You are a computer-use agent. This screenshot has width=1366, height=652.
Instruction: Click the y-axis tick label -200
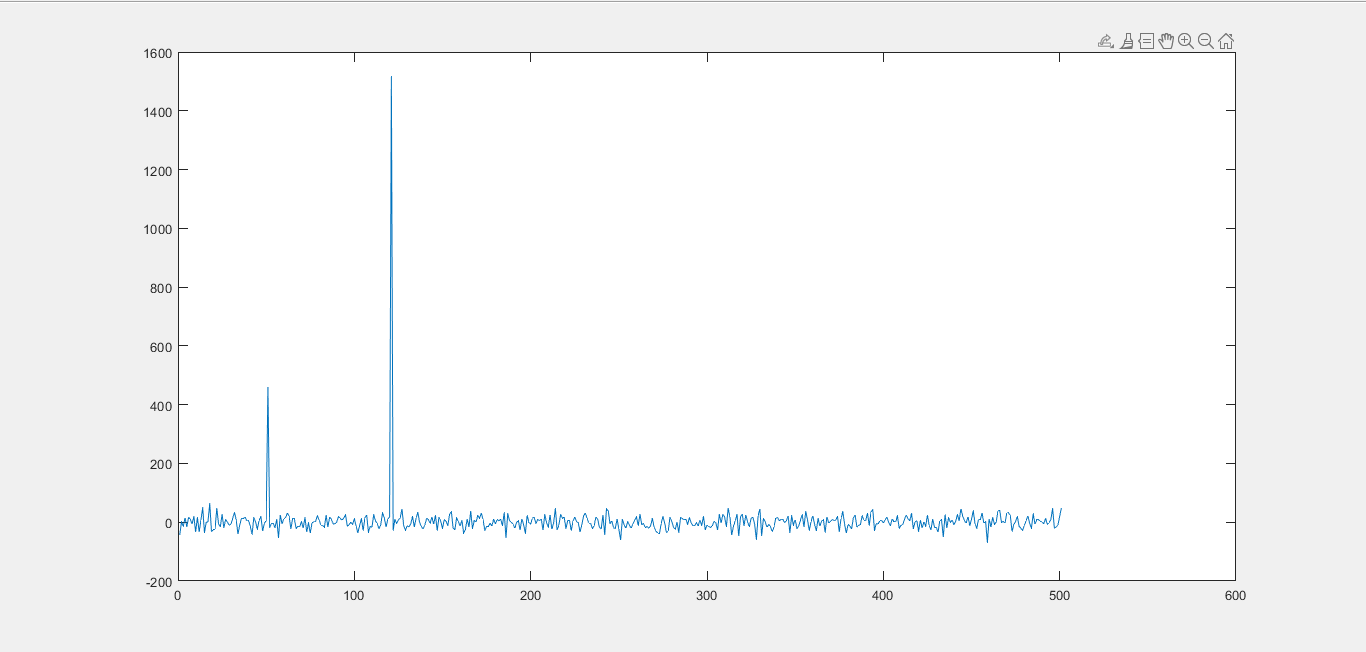(160, 582)
